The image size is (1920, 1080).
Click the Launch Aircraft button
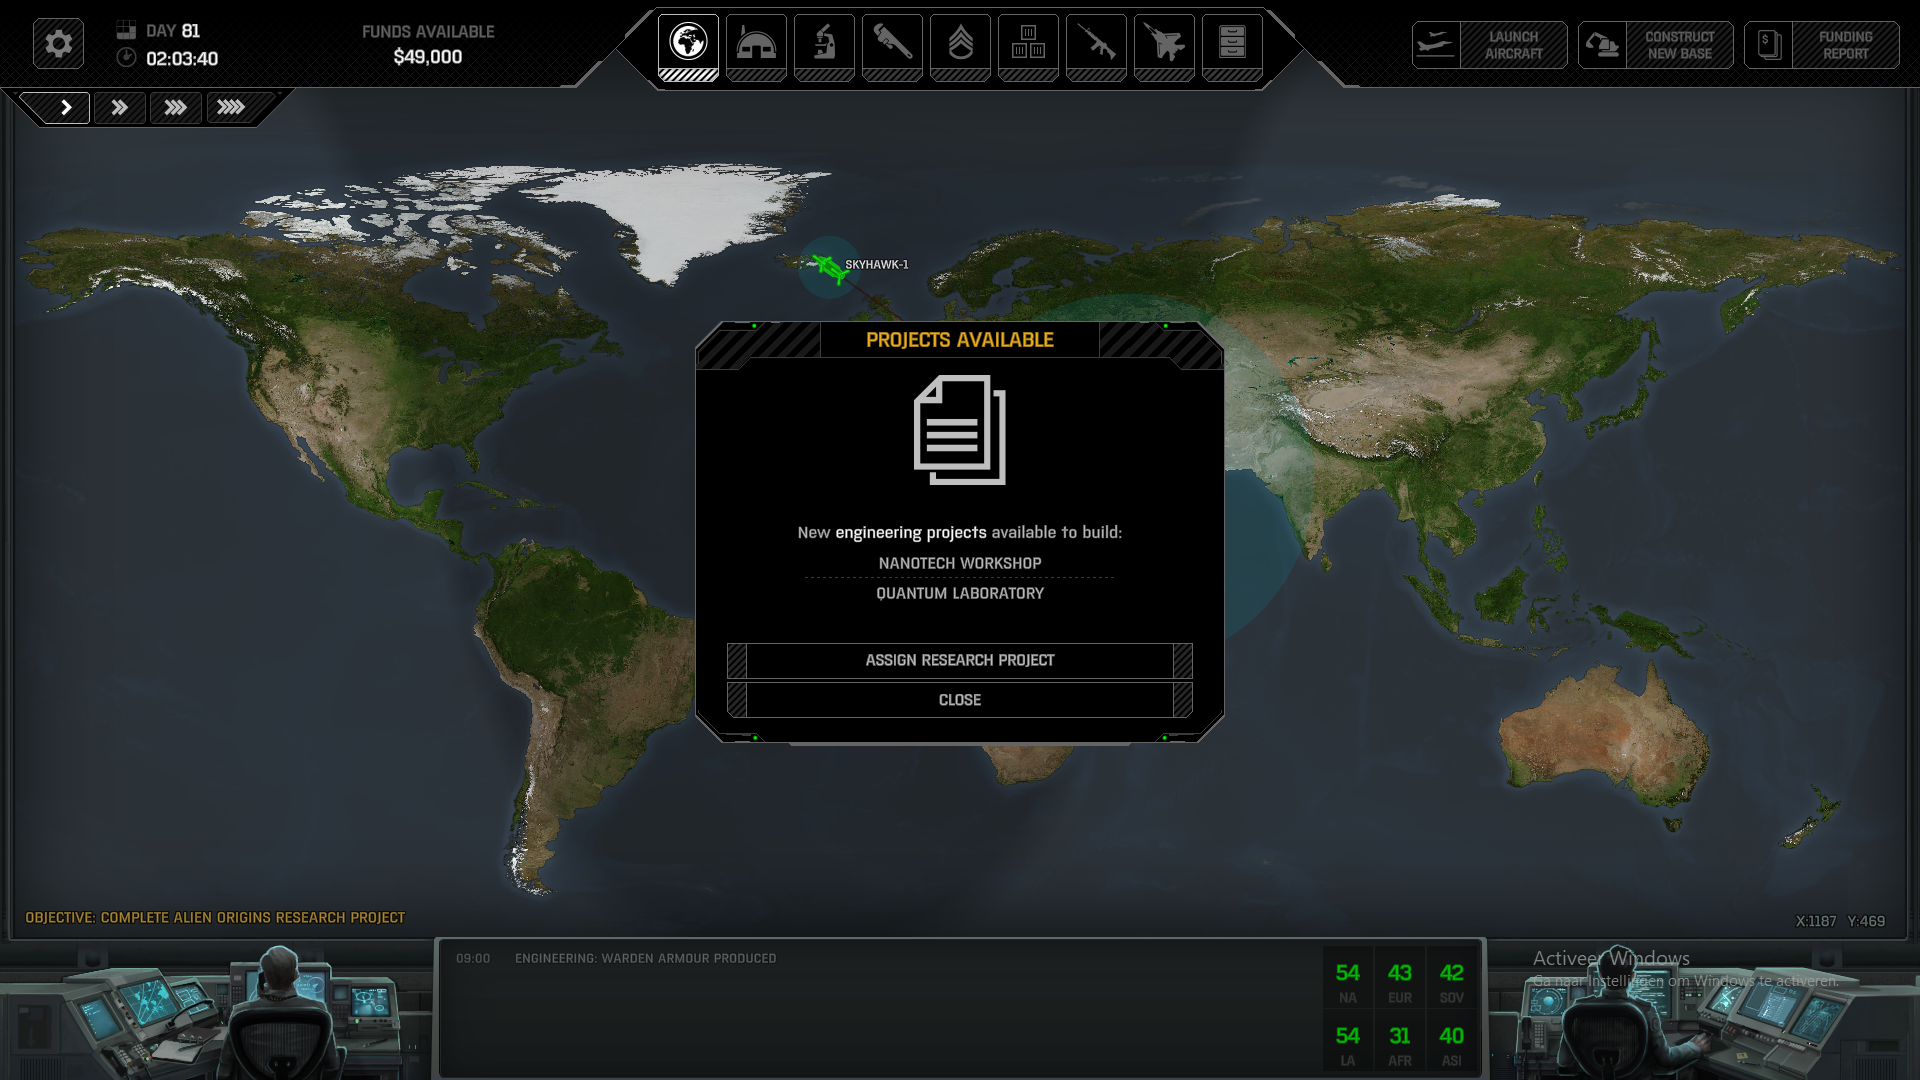pyautogui.click(x=1490, y=45)
